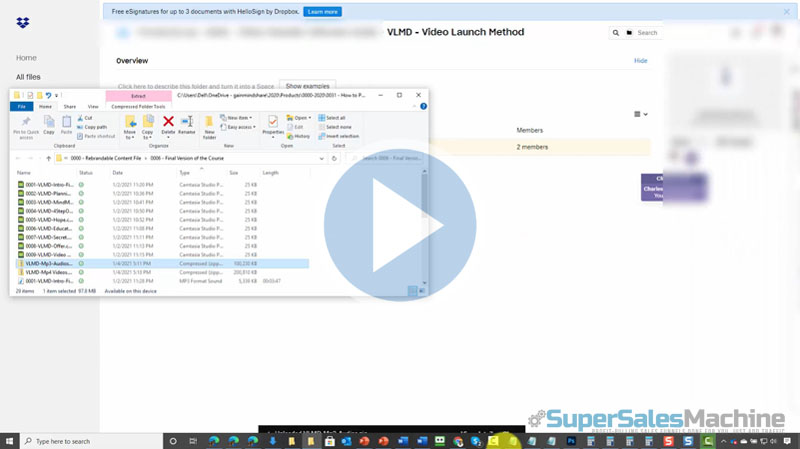Expand the Move to dropdown
800x449 pixels.
pos(129,135)
